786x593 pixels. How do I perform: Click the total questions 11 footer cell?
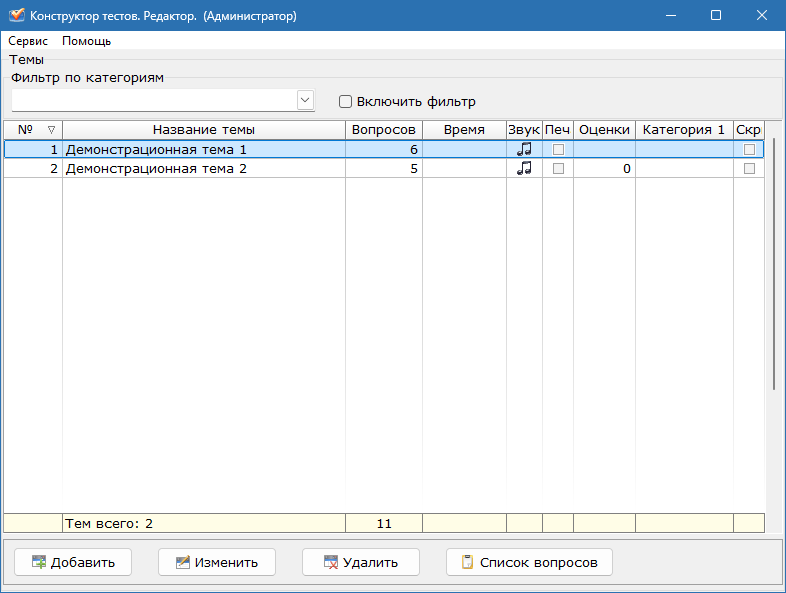click(384, 523)
